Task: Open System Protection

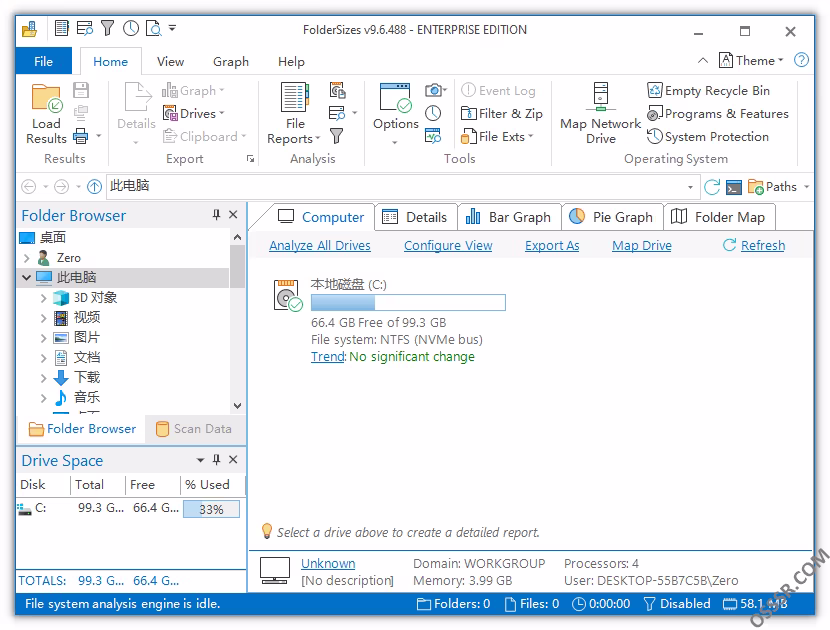Action: (x=708, y=137)
